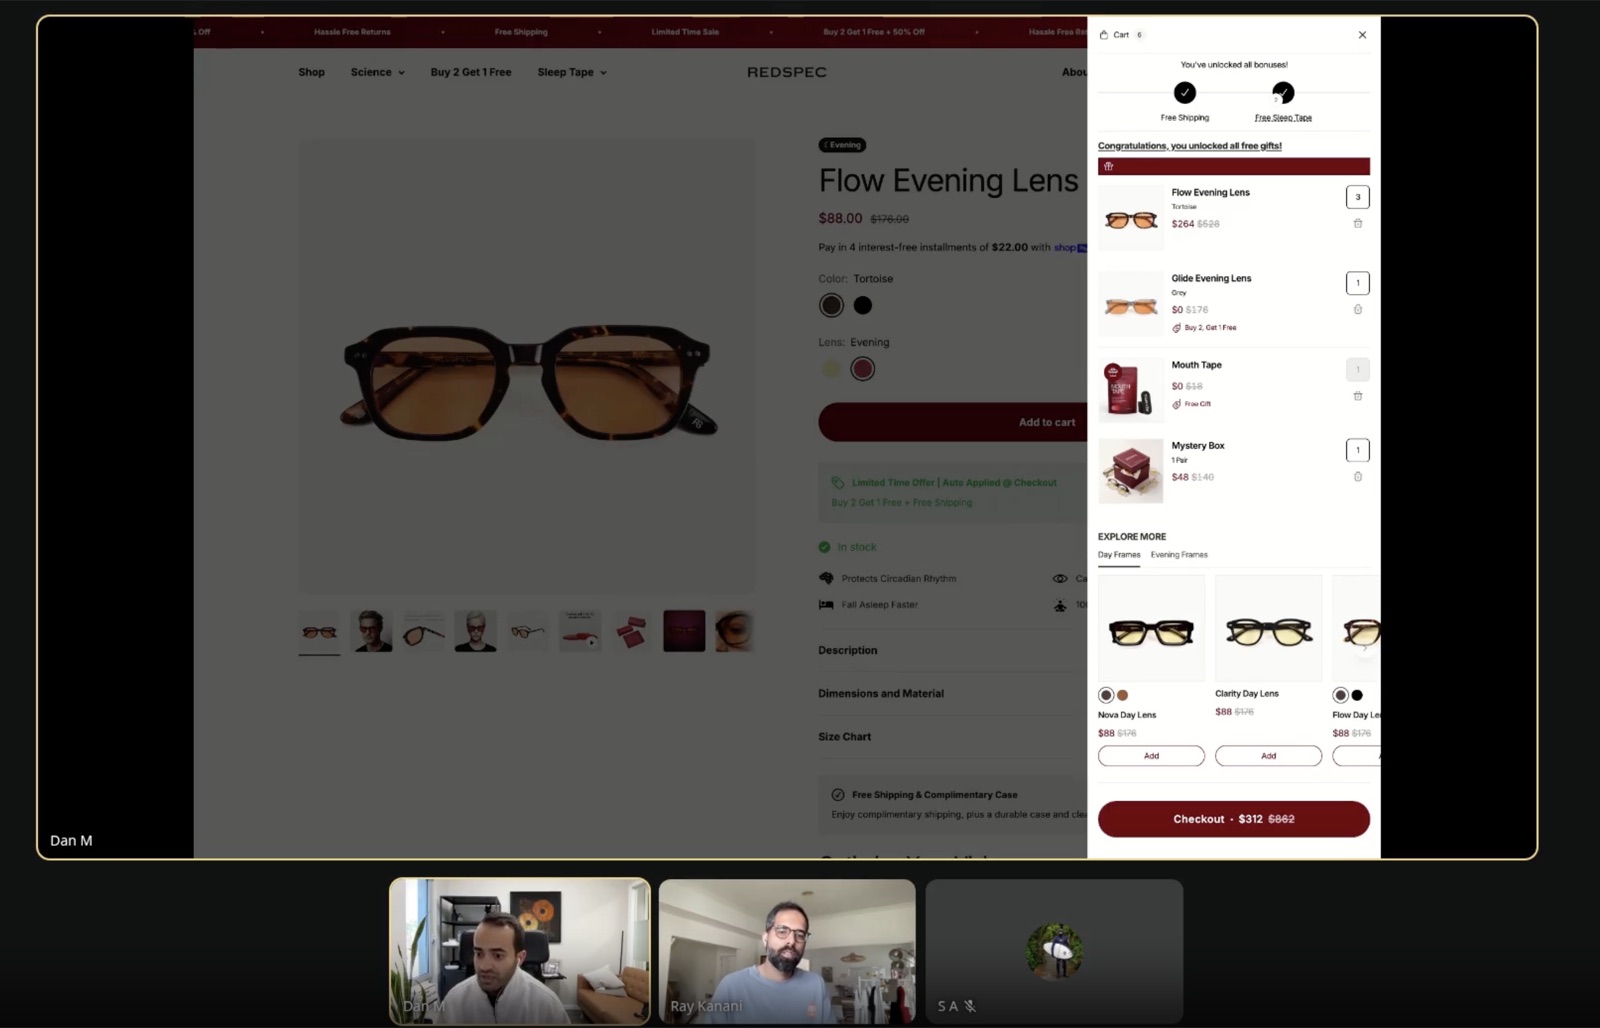Select the dark red square thumbnail
Screen dimensions: 1600x1028
(x=684, y=631)
